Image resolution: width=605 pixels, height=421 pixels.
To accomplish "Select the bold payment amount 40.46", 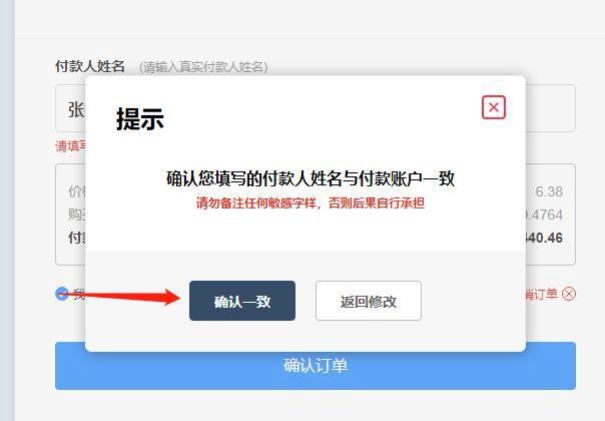I will click(x=544, y=238).
